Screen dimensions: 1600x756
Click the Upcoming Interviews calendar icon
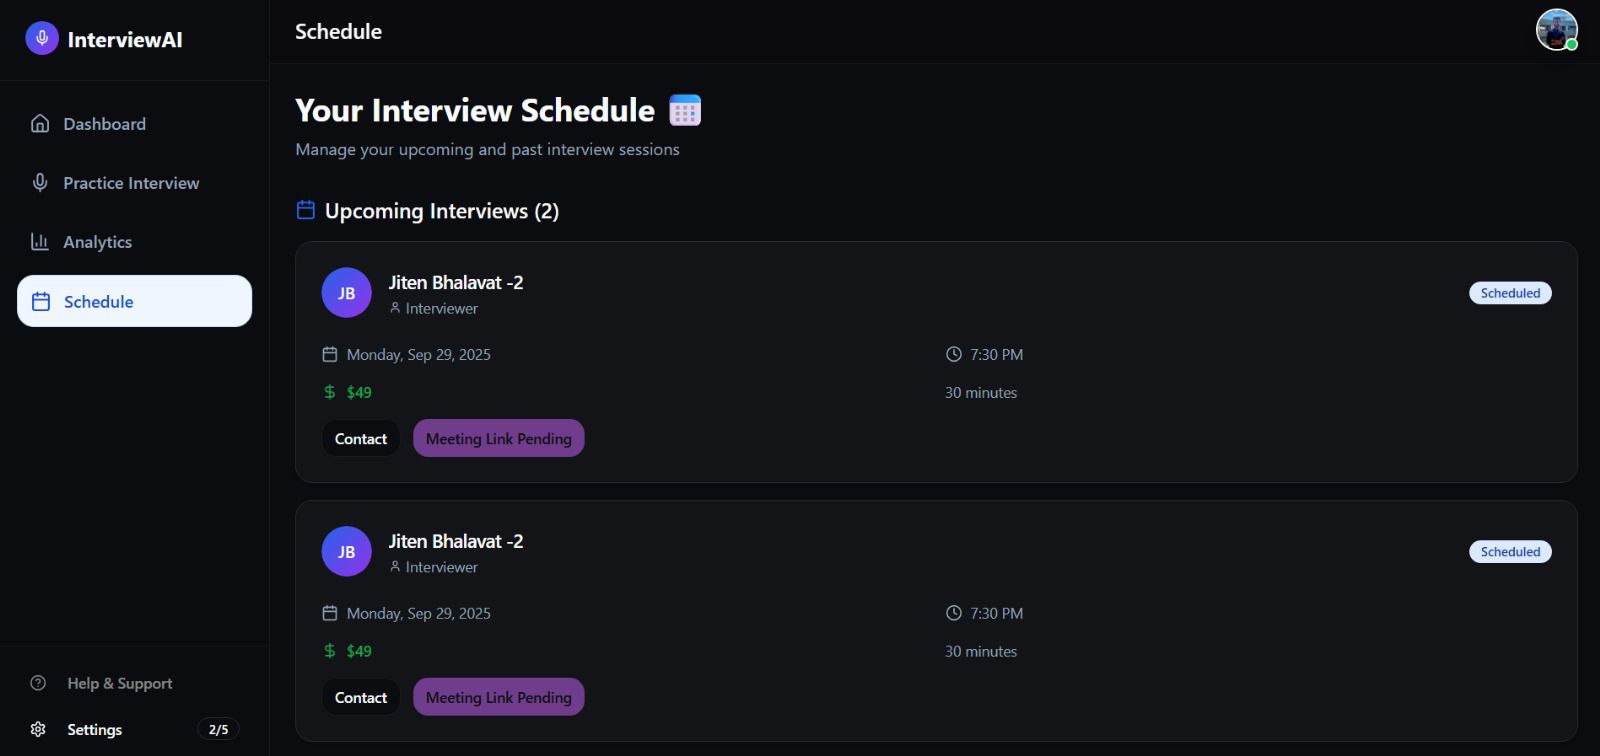click(x=306, y=210)
